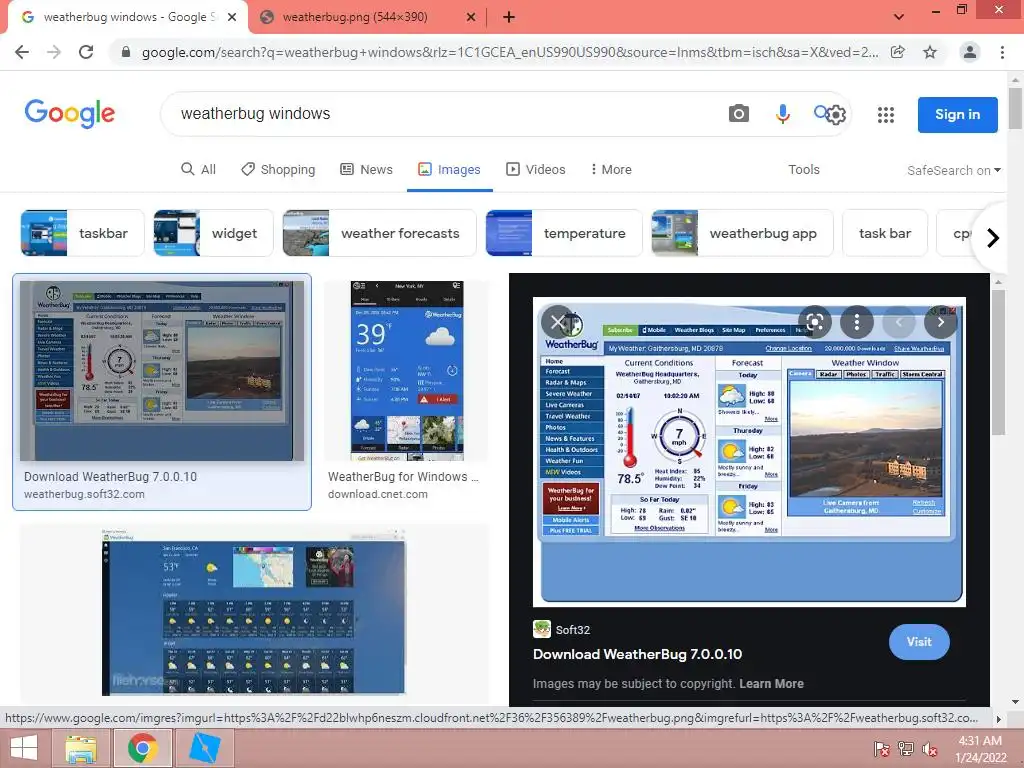
Task: Open the network tray icon
Action: (906, 749)
